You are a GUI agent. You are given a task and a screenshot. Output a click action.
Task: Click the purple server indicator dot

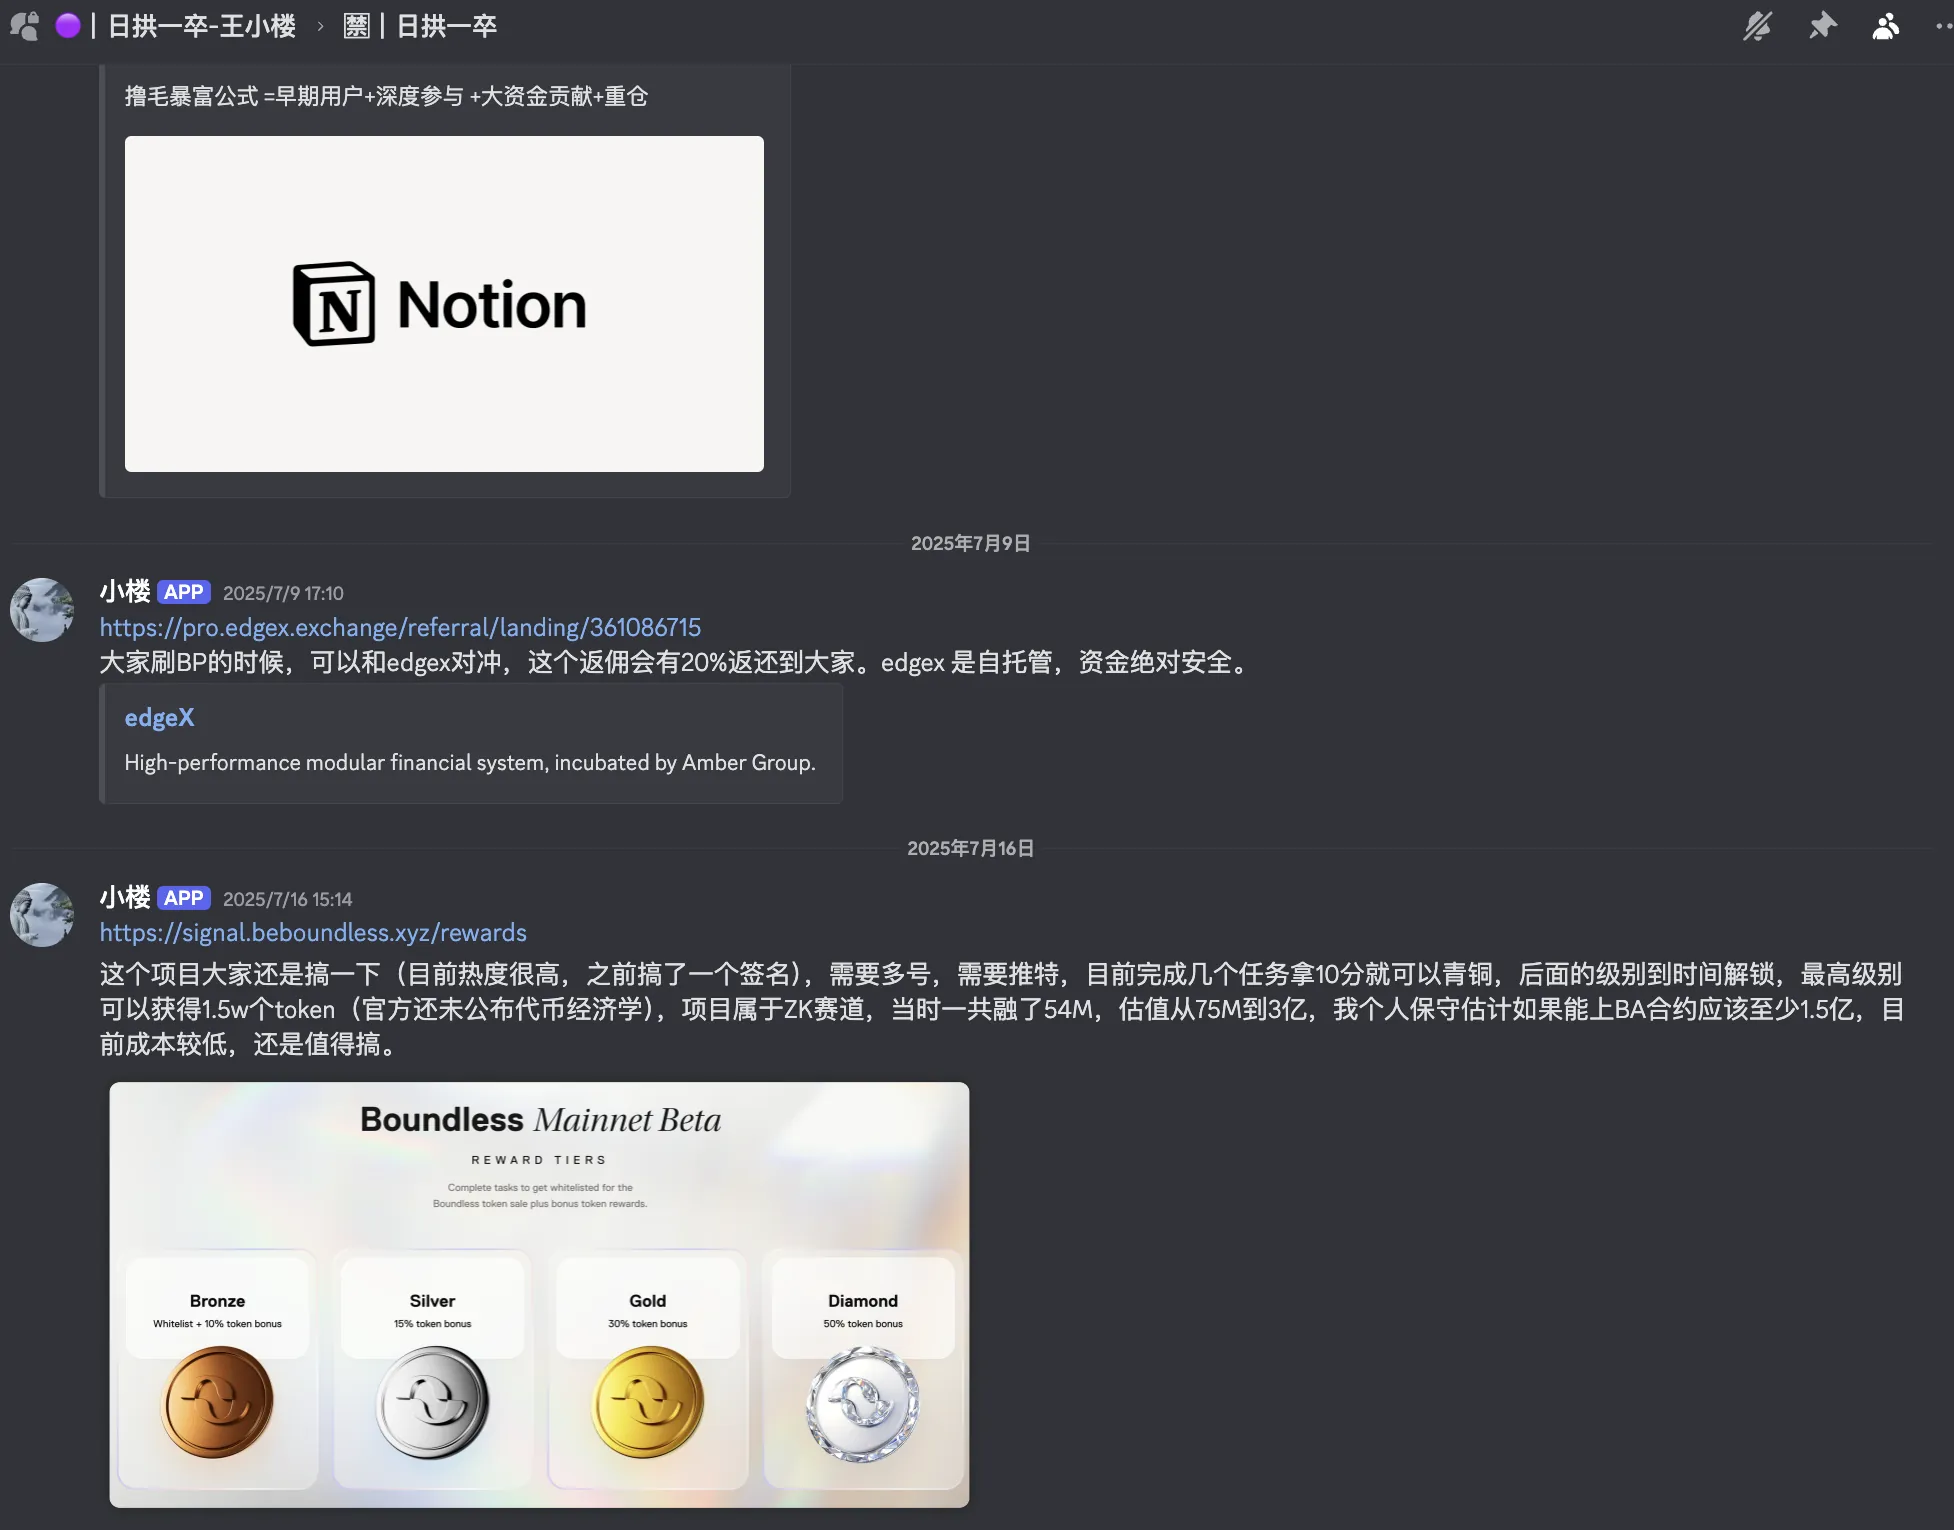[66, 26]
